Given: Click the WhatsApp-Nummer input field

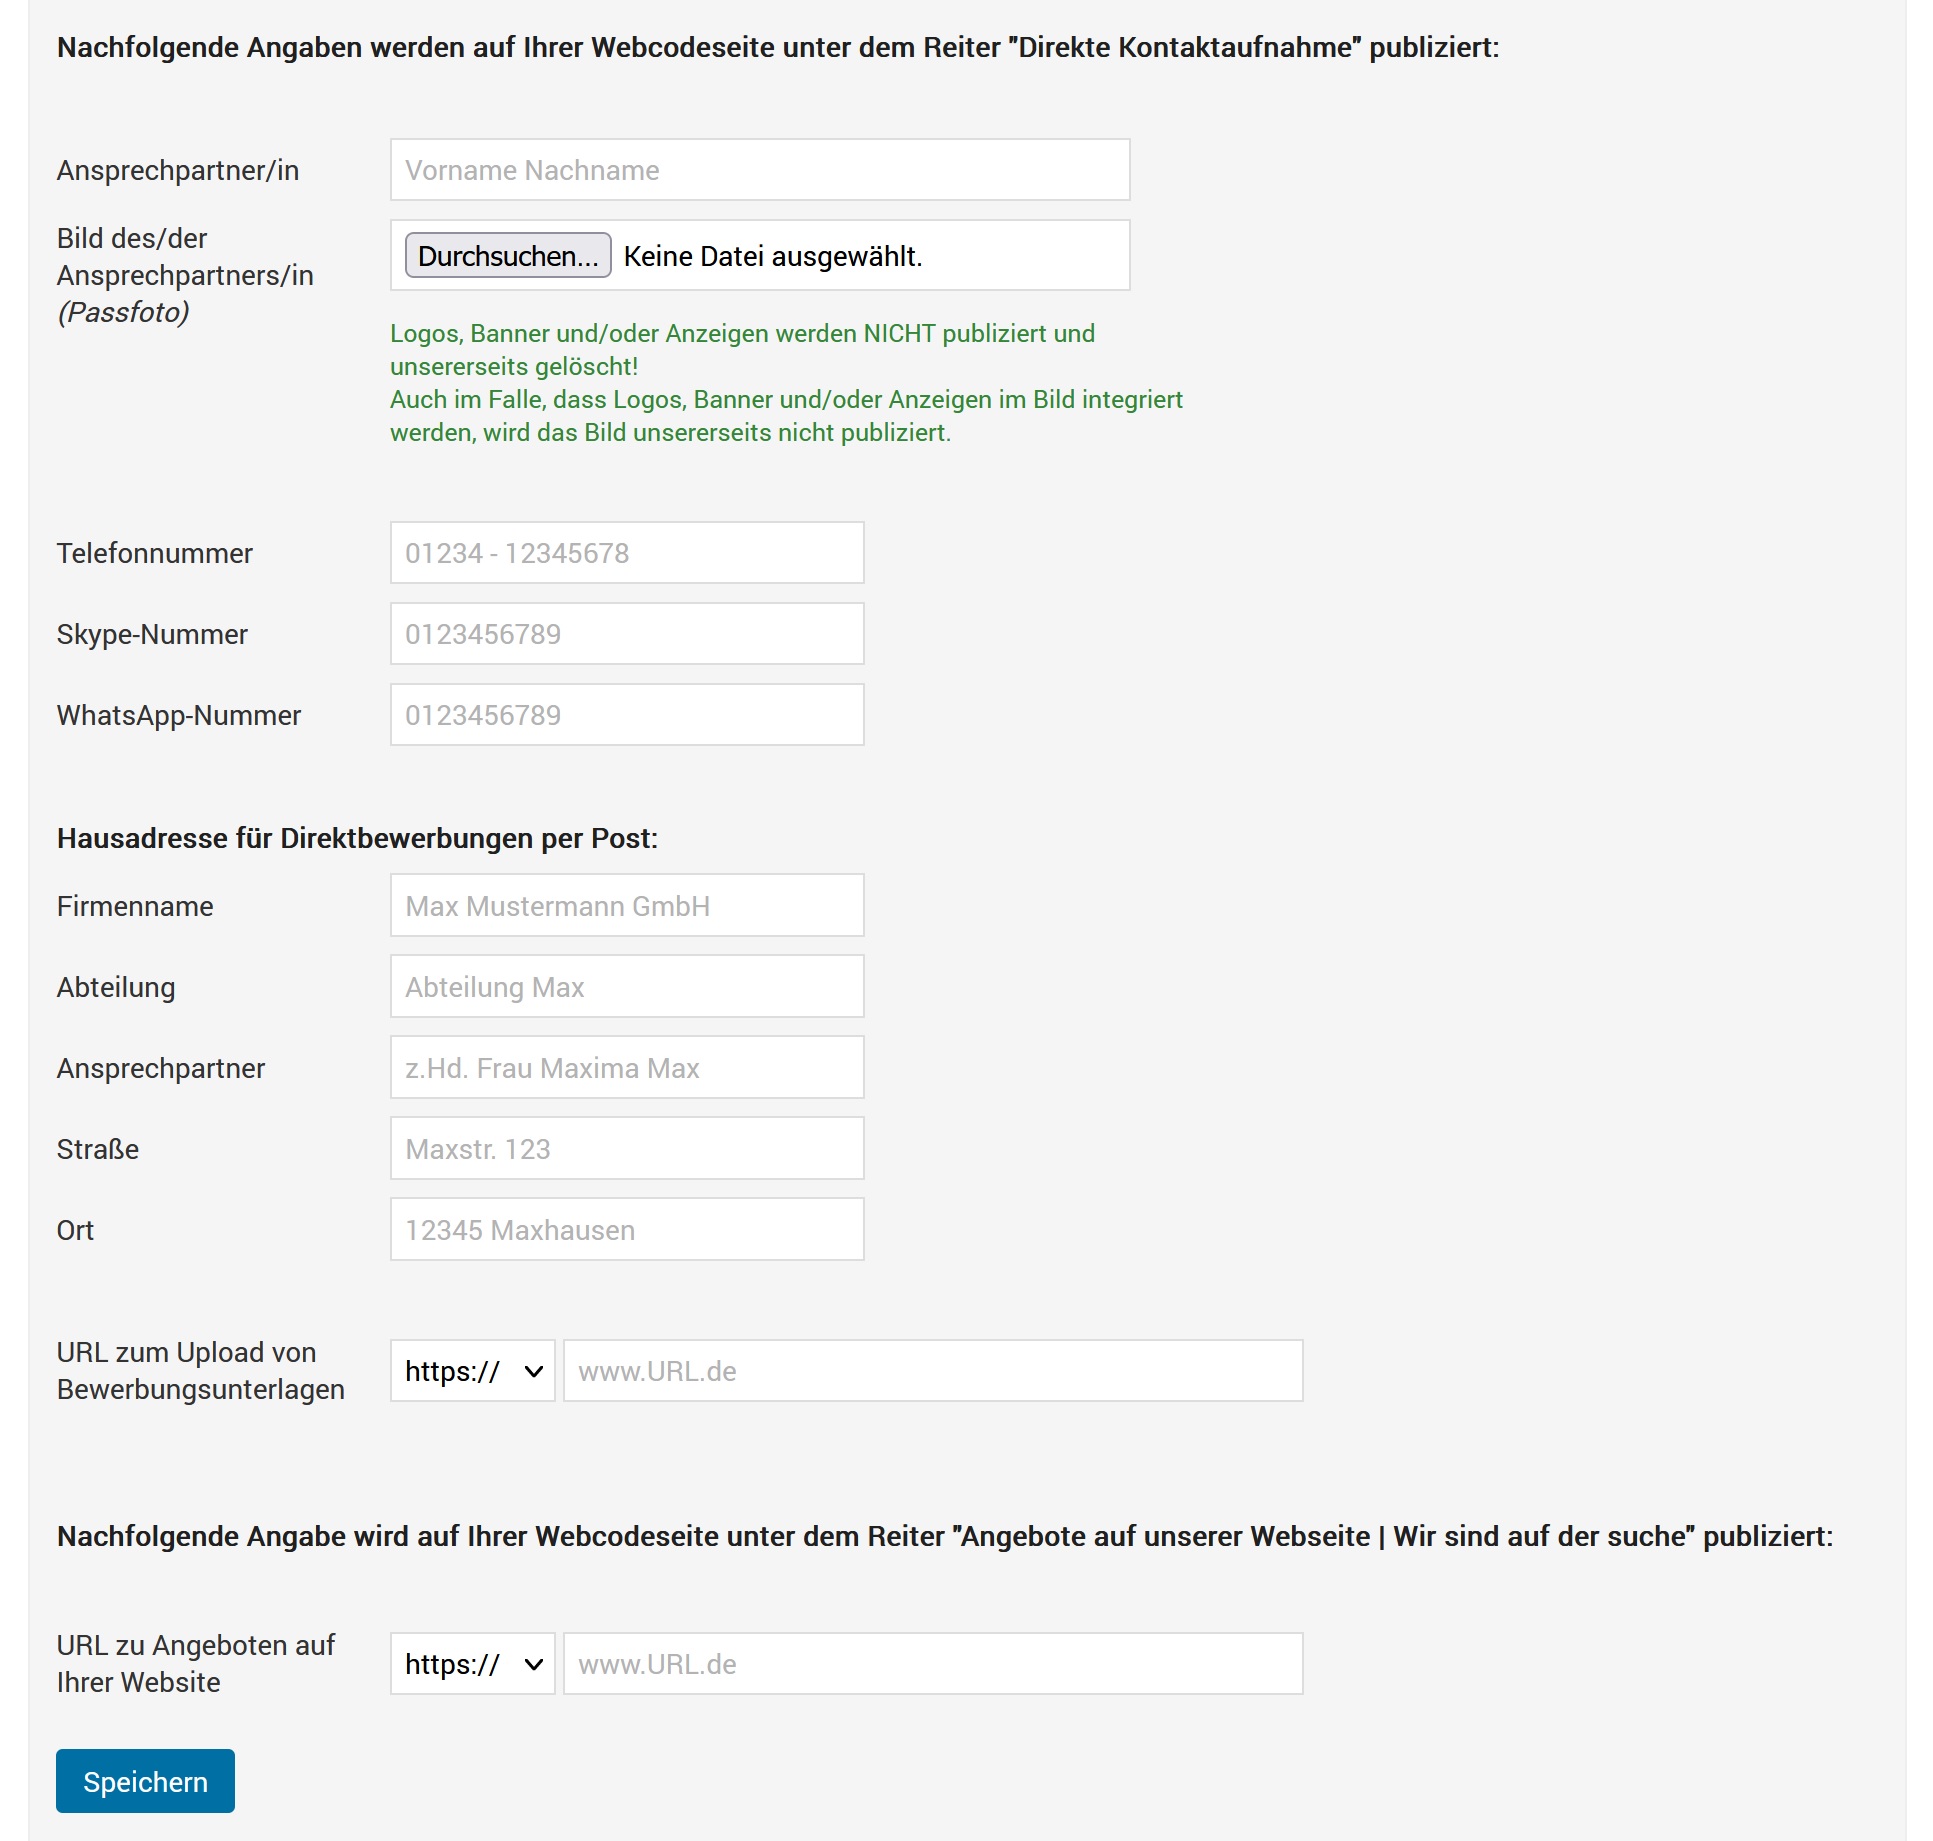Looking at the screenshot, I should (627, 714).
